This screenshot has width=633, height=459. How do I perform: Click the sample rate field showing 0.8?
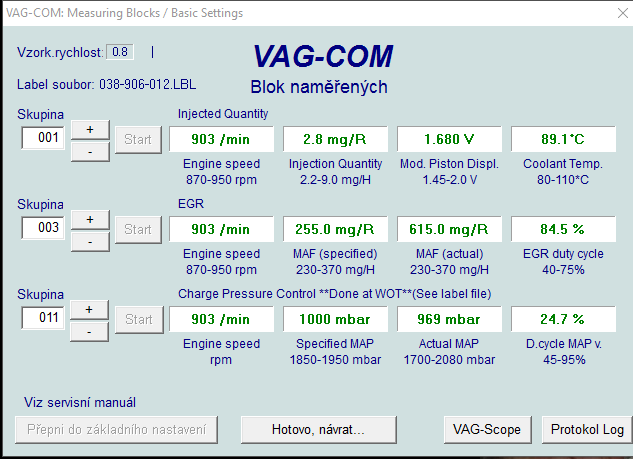coord(120,52)
